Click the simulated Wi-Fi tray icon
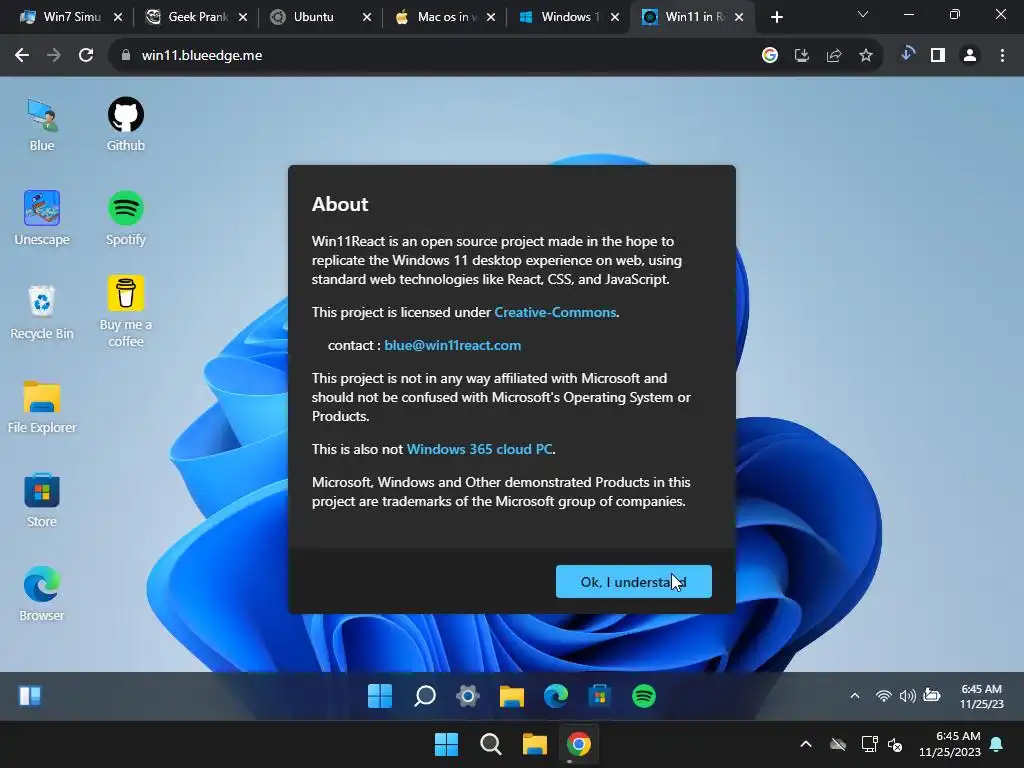The height and width of the screenshot is (768, 1024). pyautogui.click(x=884, y=696)
